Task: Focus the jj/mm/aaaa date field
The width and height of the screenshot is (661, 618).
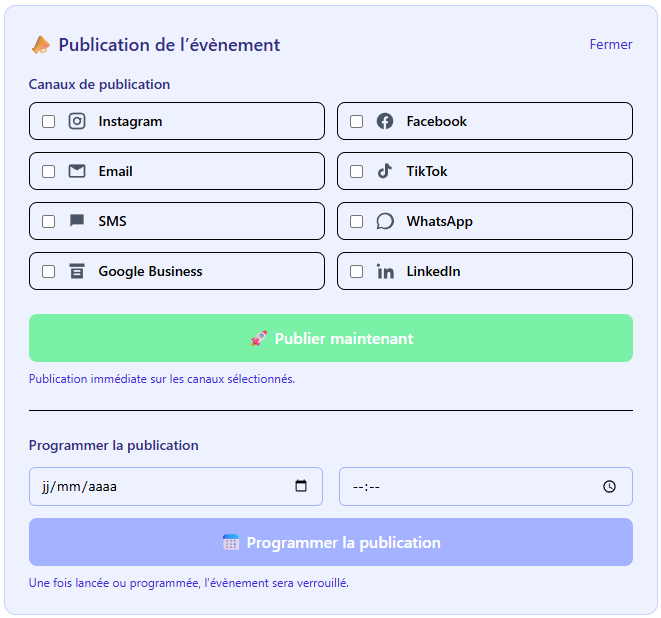Action: point(150,487)
